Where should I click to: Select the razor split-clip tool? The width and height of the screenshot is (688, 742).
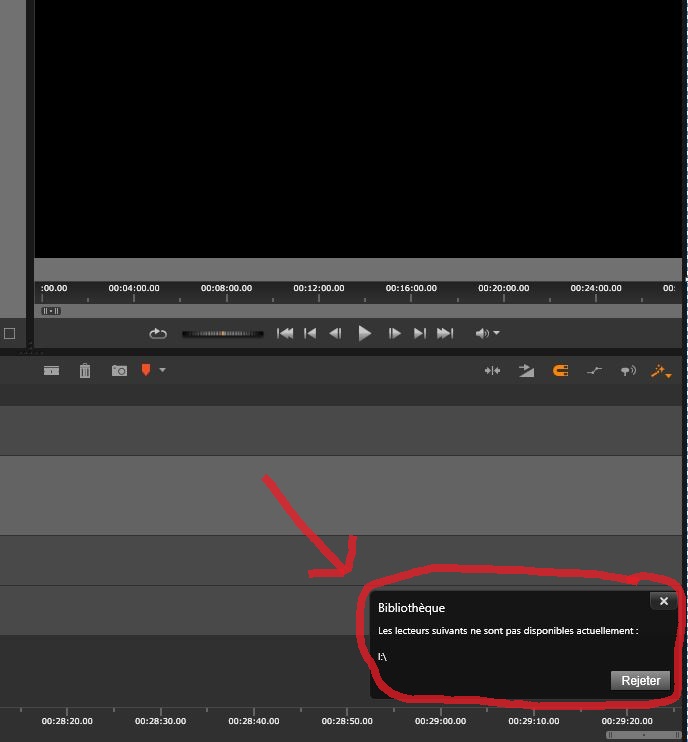click(x=52, y=371)
